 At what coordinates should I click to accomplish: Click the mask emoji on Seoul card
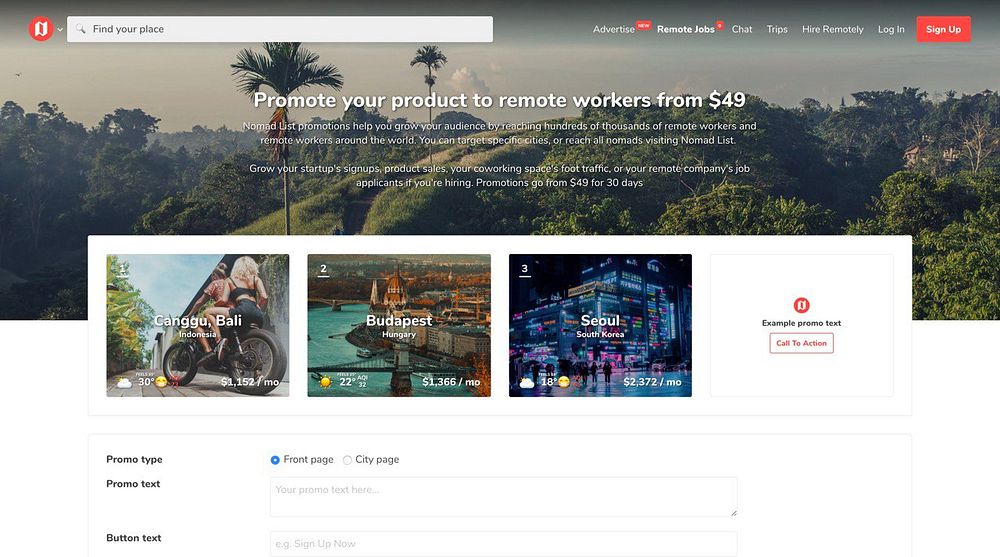(564, 382)
